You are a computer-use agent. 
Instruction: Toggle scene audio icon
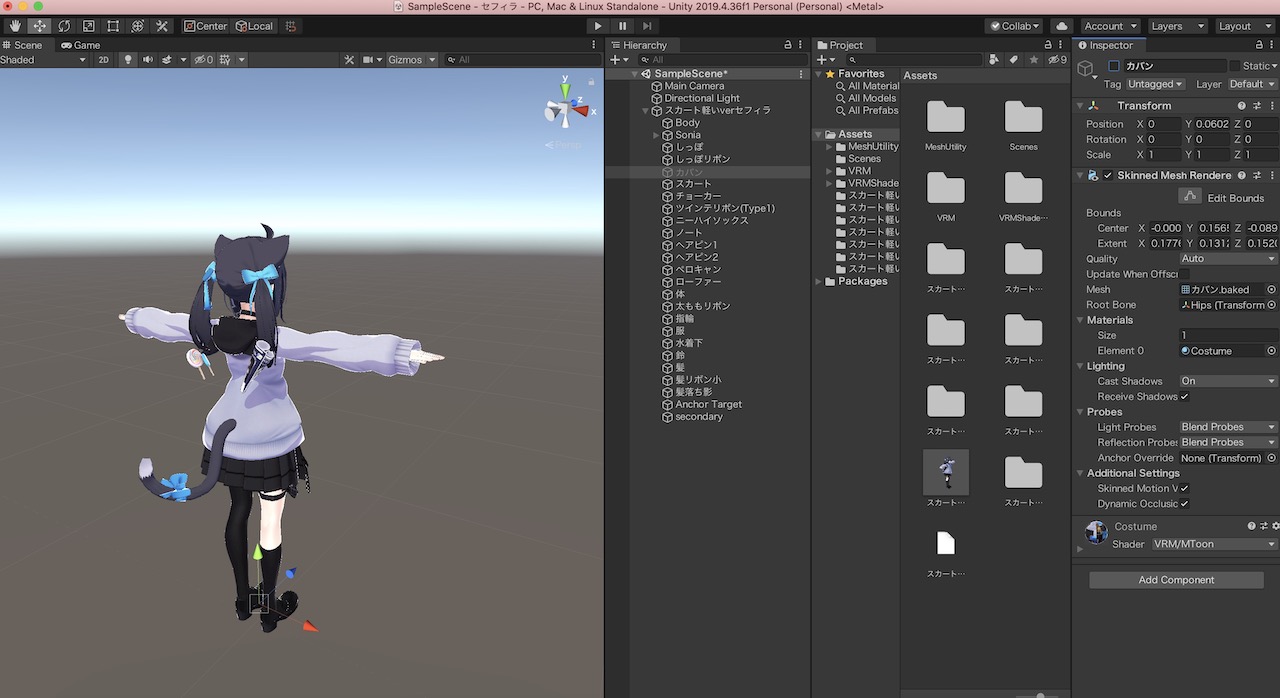pyautogui.click(x=147, y=59)
